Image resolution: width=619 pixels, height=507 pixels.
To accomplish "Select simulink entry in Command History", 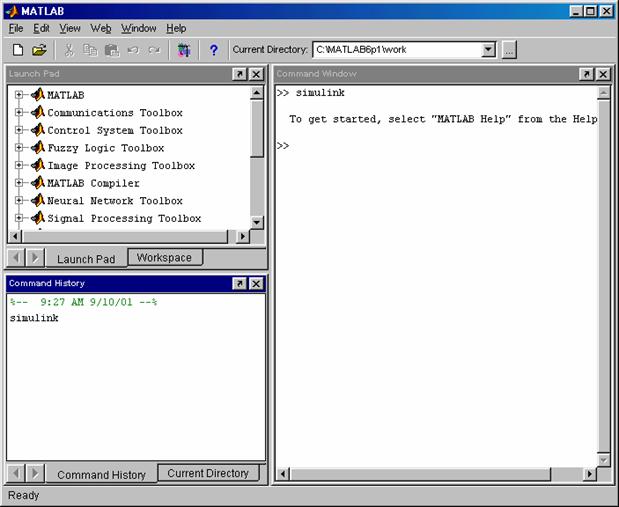I will coord(34,318).
